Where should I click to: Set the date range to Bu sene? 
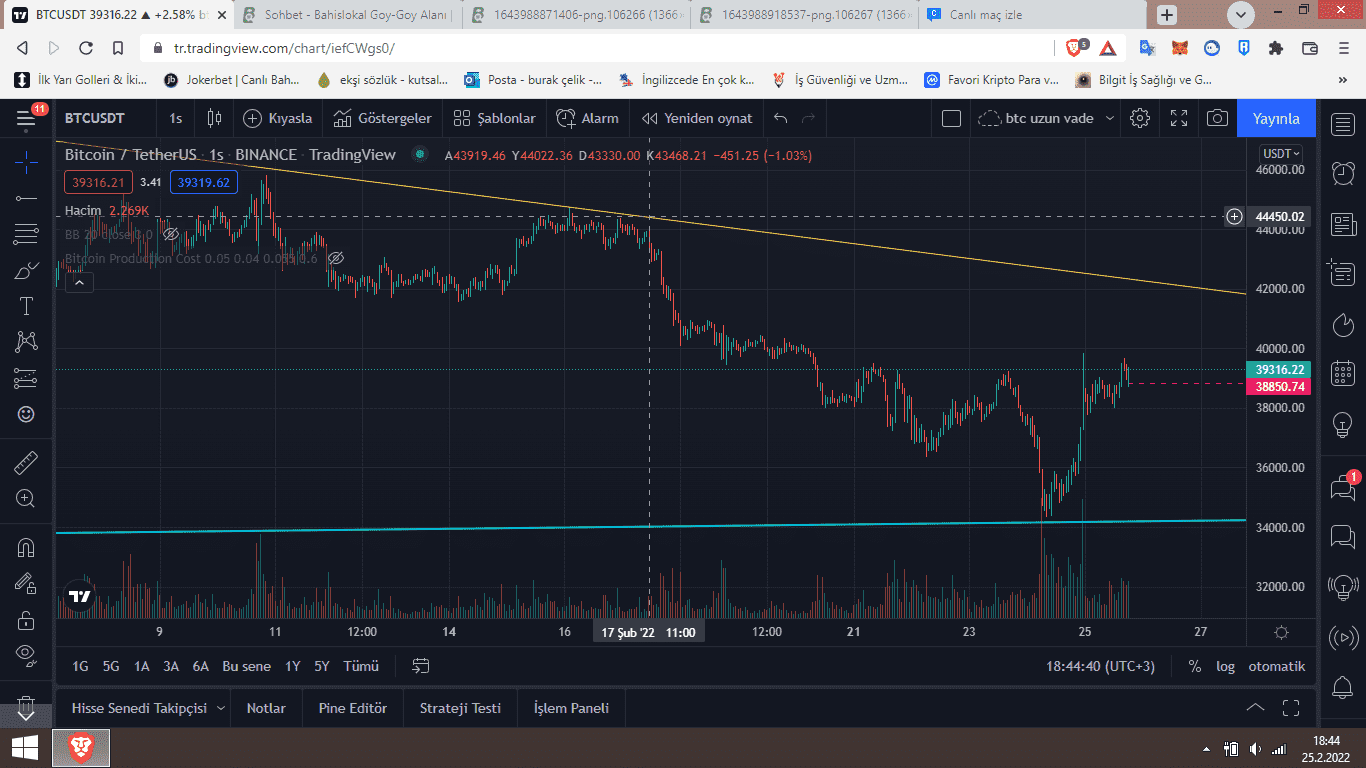click(x=246, y=666)
